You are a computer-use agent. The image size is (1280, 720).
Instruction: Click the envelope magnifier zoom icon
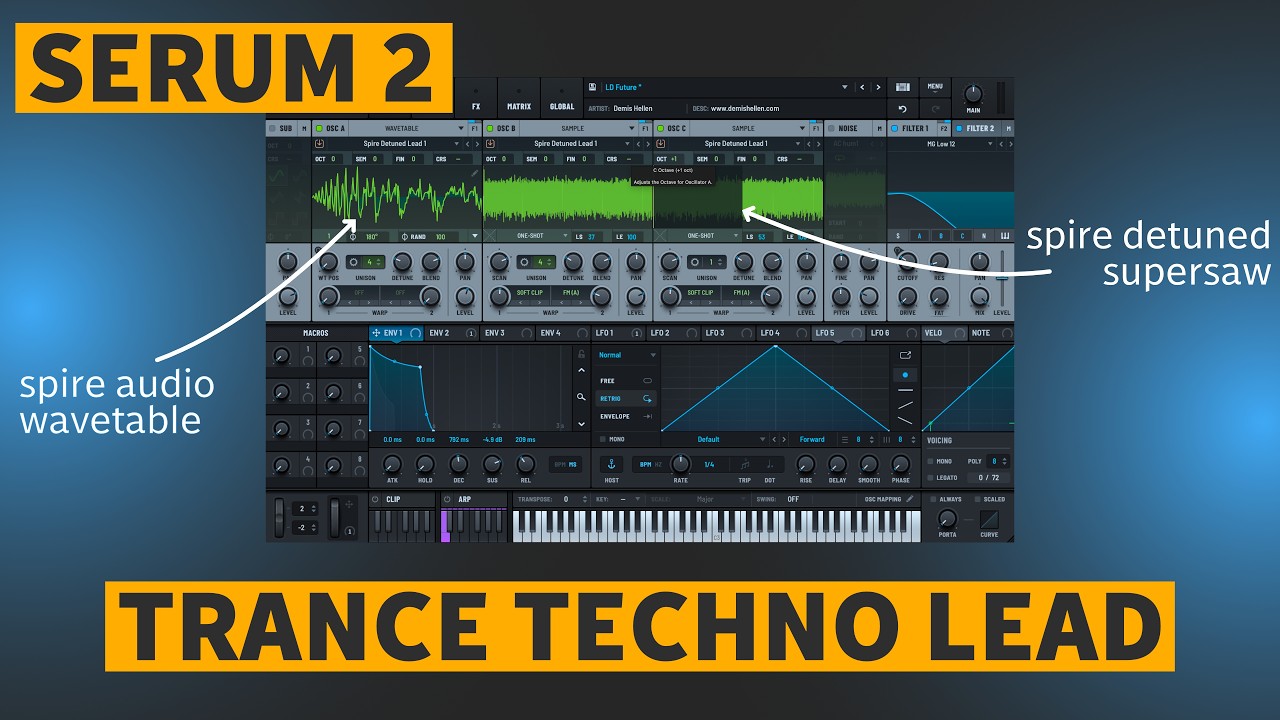tap(581, 397)
